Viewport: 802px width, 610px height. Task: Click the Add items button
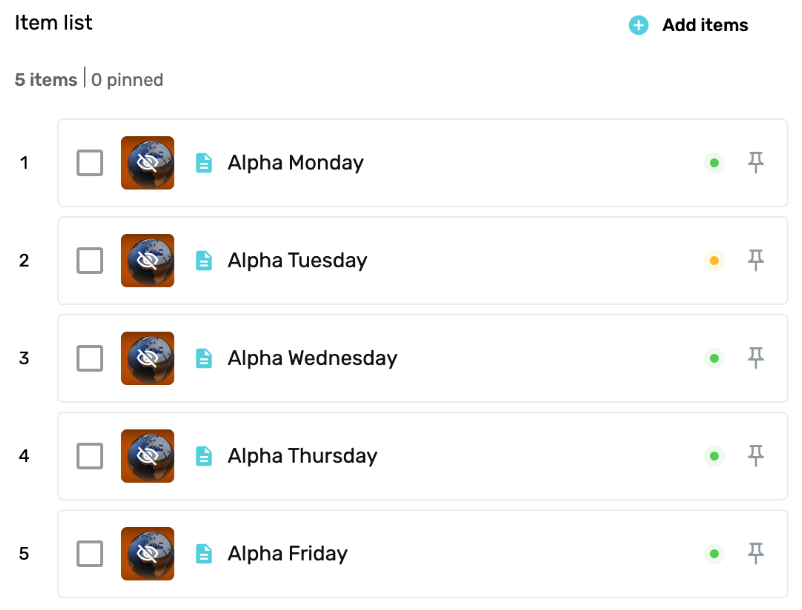(x=688, y=25)
